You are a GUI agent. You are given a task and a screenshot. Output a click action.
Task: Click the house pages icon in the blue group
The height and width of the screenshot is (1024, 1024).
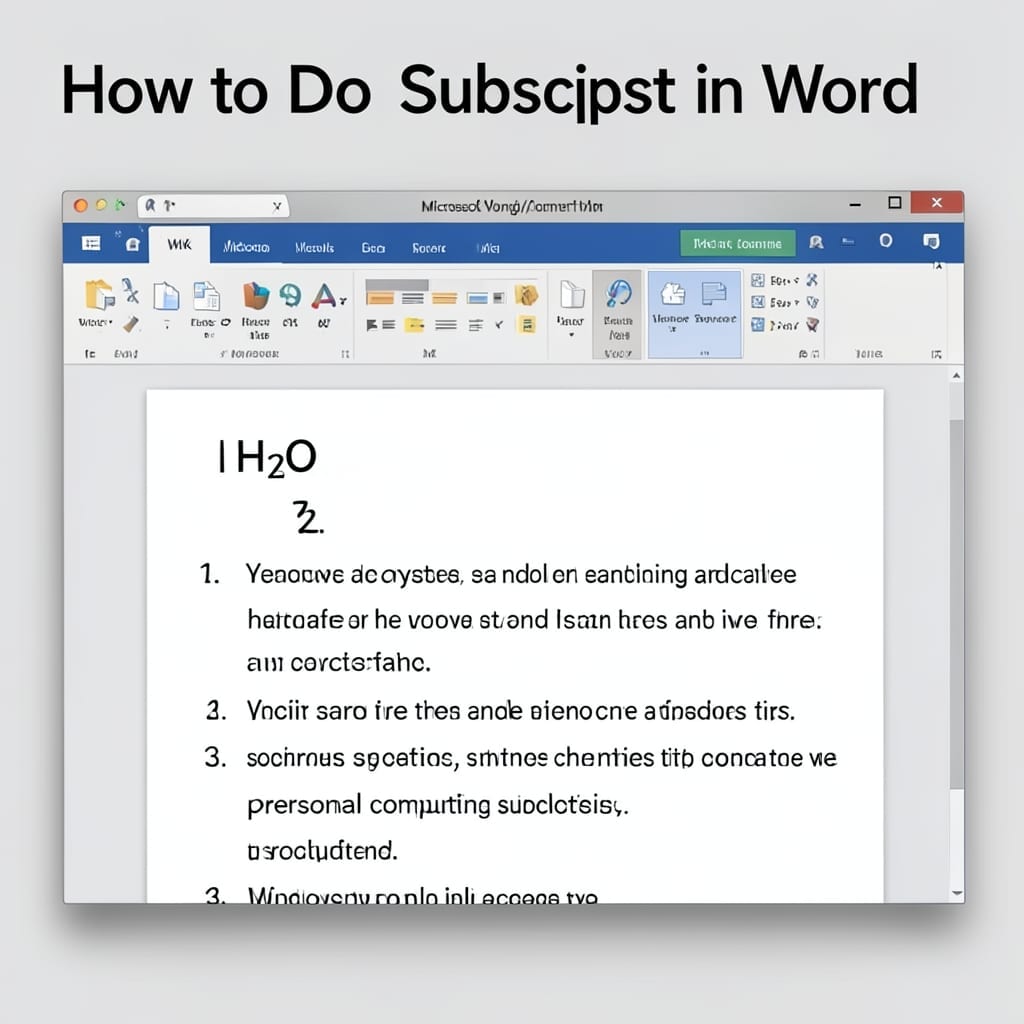(x=673, y=294)
